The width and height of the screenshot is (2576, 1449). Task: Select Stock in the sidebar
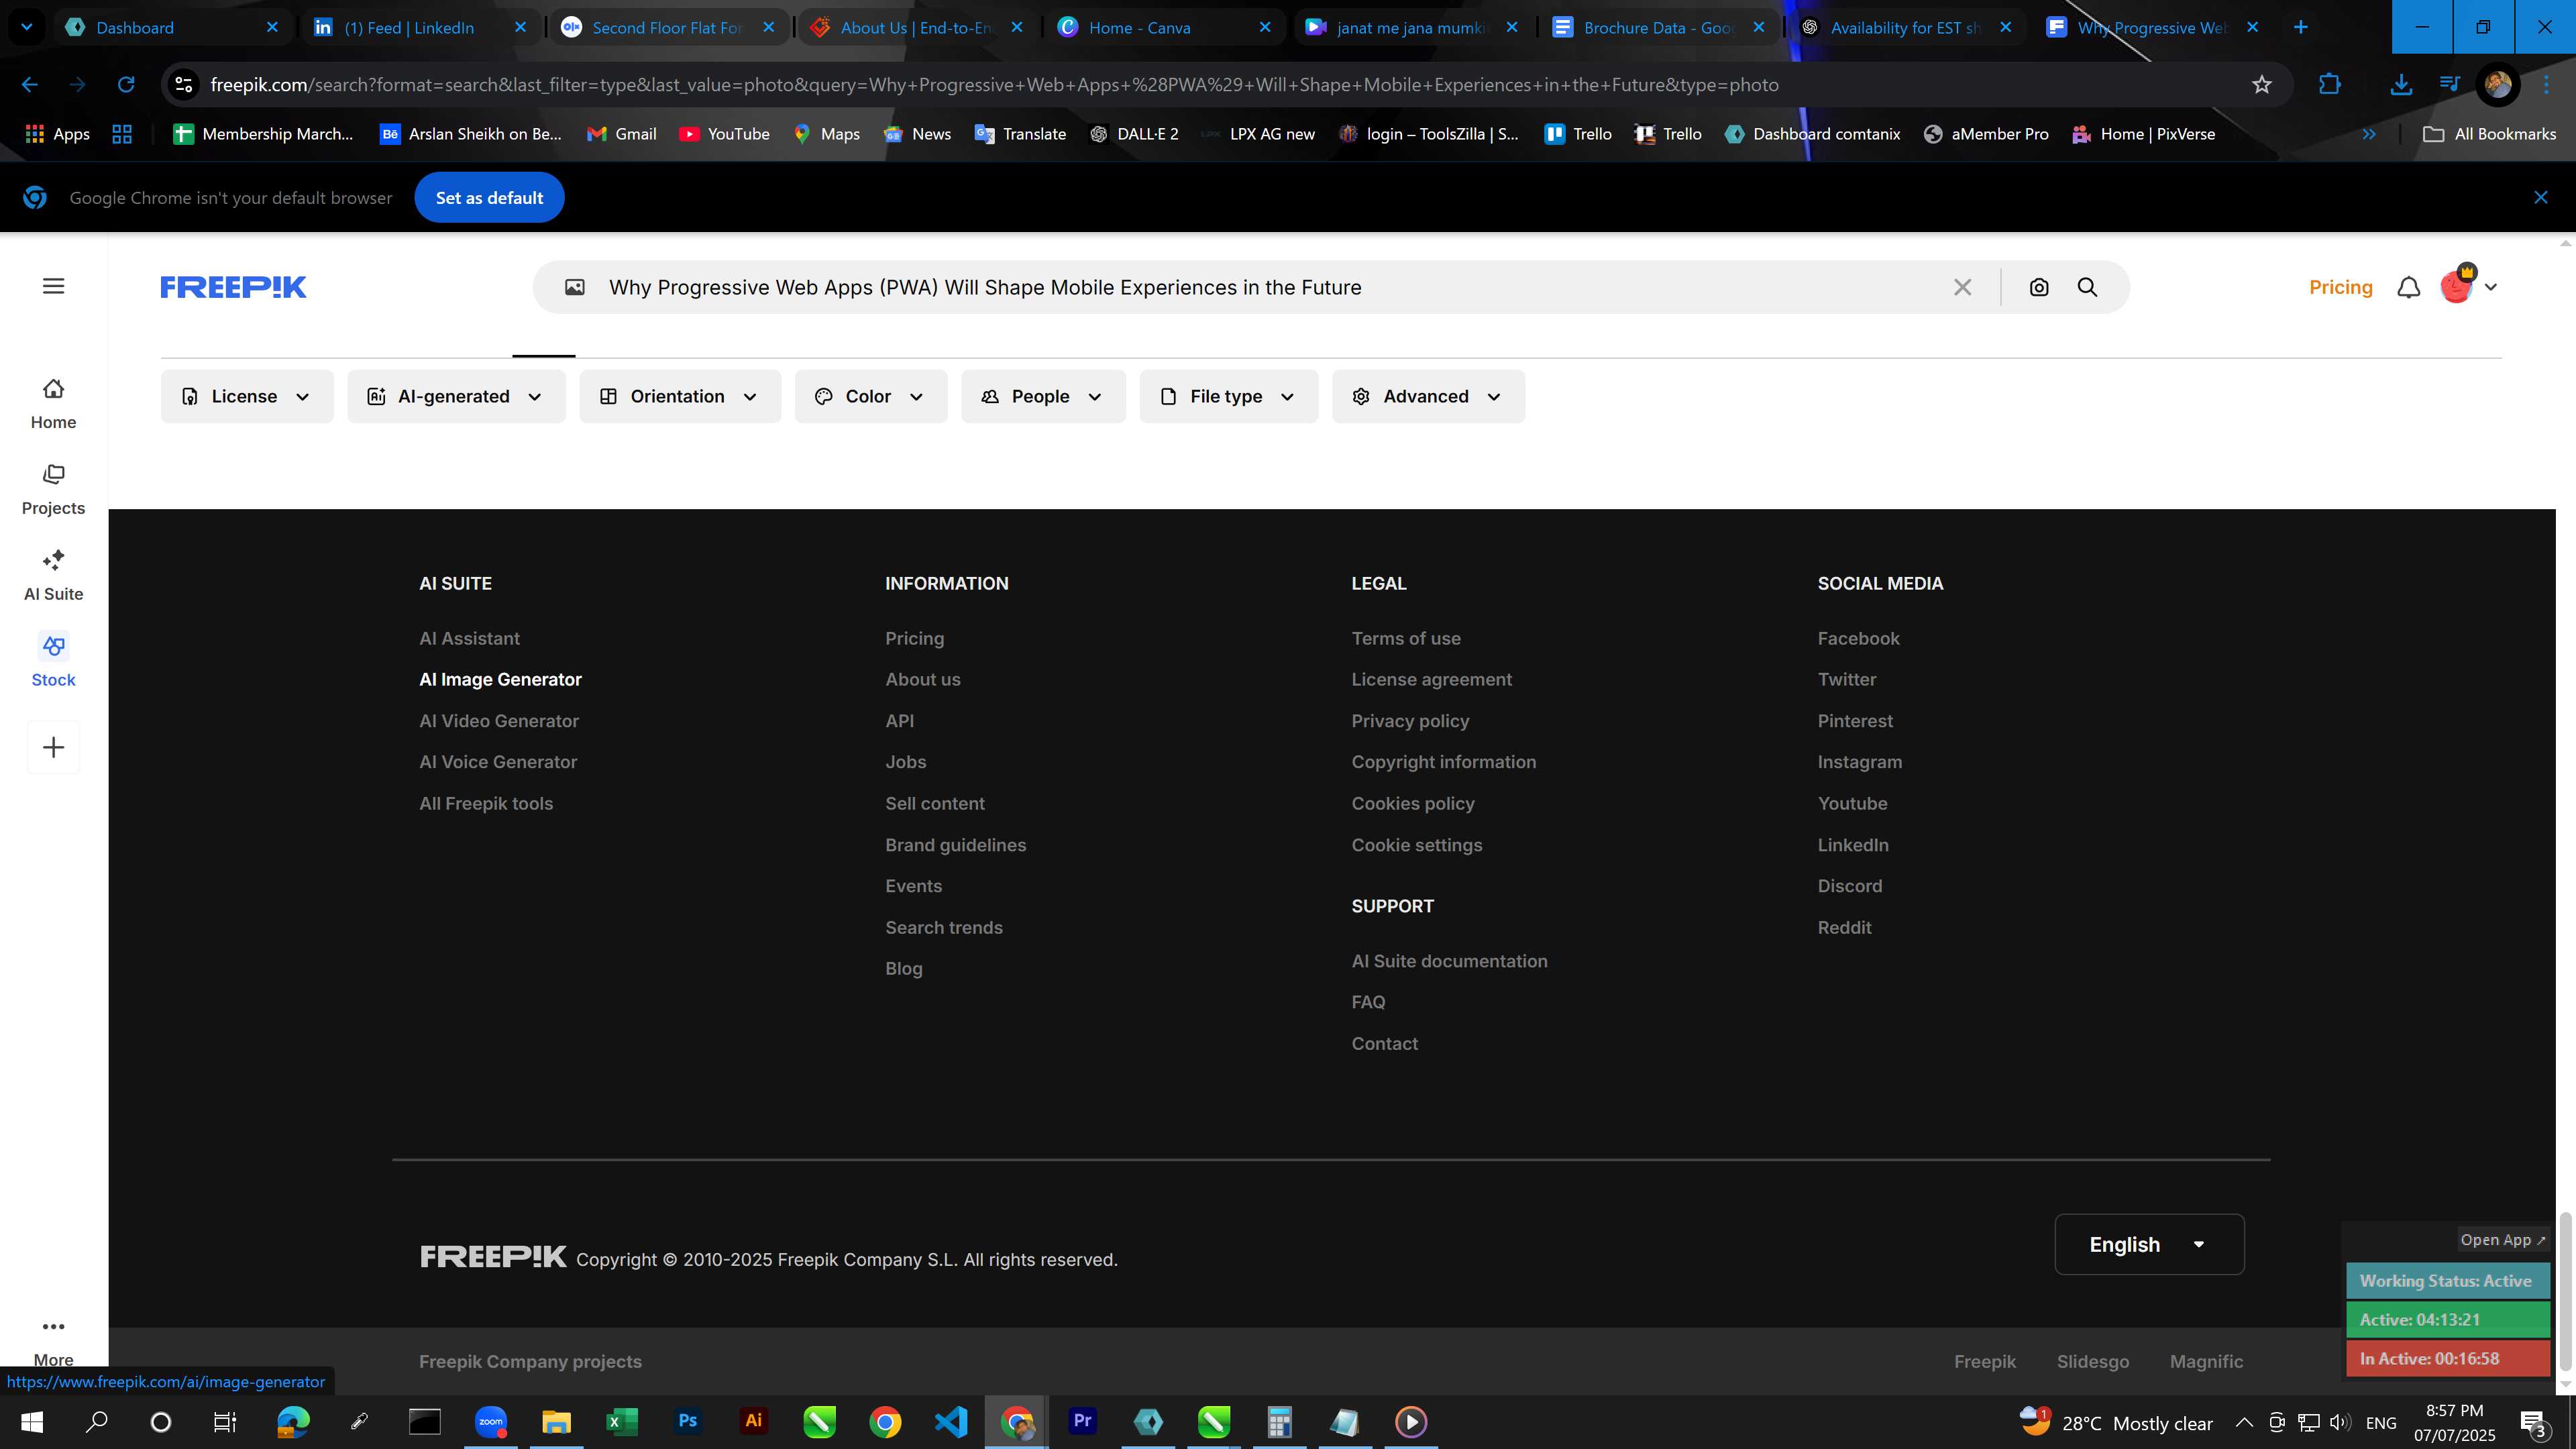click(x=53, y=661)
